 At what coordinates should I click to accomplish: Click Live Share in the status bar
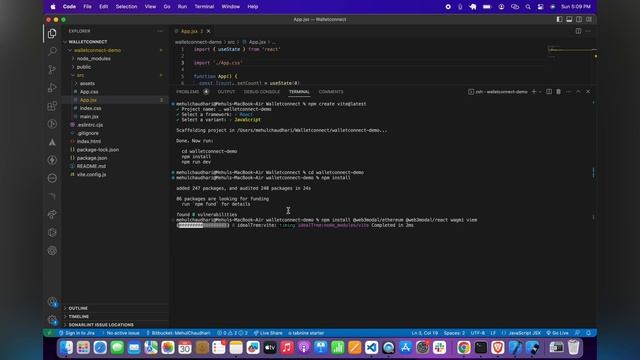tap(268, 333)
